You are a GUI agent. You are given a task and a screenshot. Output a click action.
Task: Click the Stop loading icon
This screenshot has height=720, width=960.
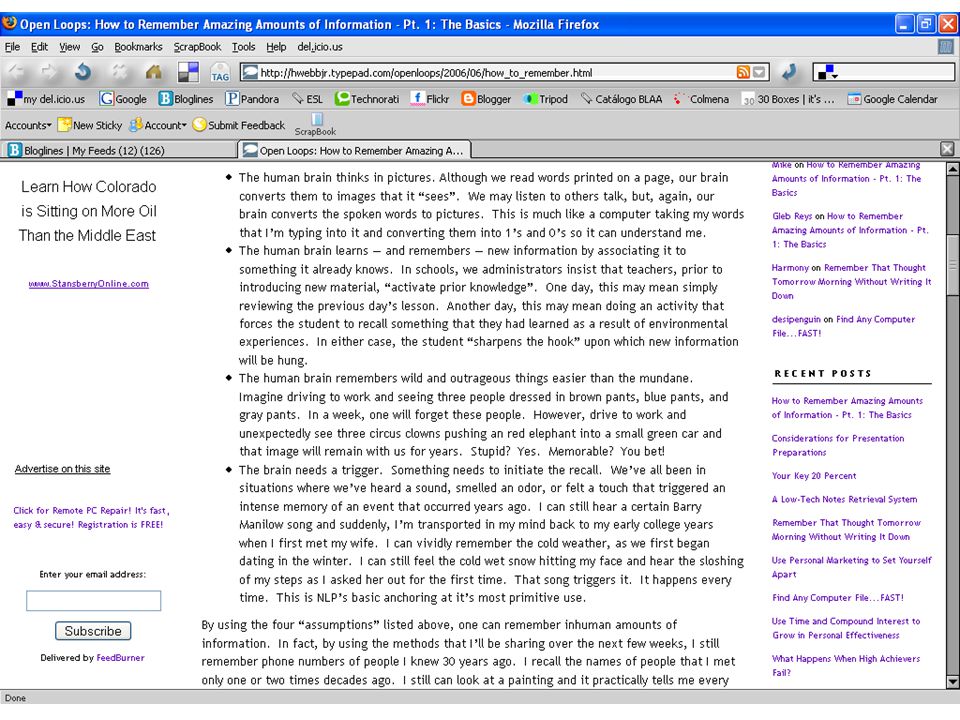pos(119,72)
